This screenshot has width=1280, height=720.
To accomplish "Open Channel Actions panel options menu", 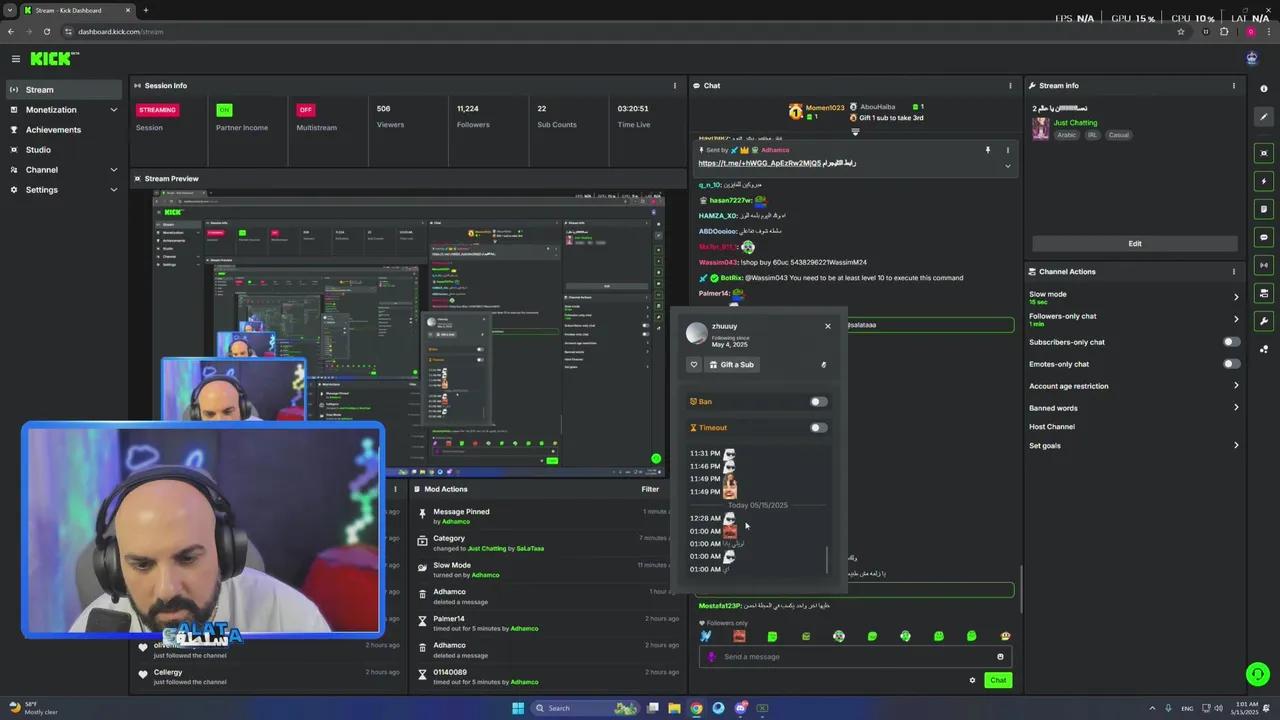I will click(1233, 272).
